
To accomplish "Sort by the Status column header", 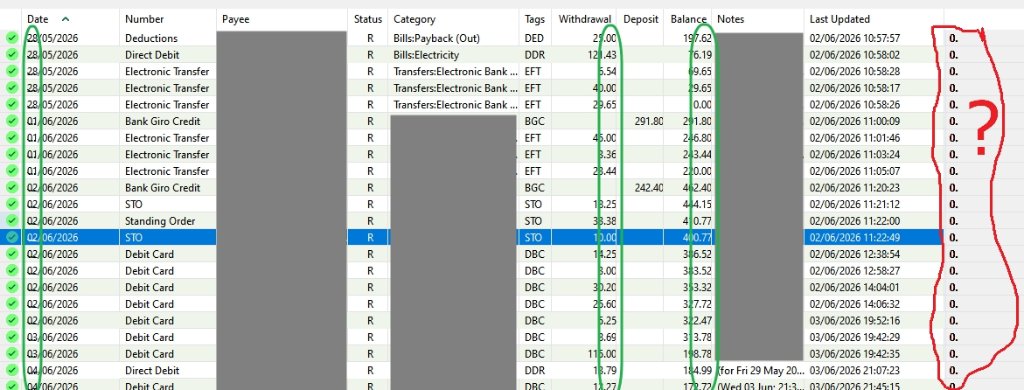I will click(368, 20).
